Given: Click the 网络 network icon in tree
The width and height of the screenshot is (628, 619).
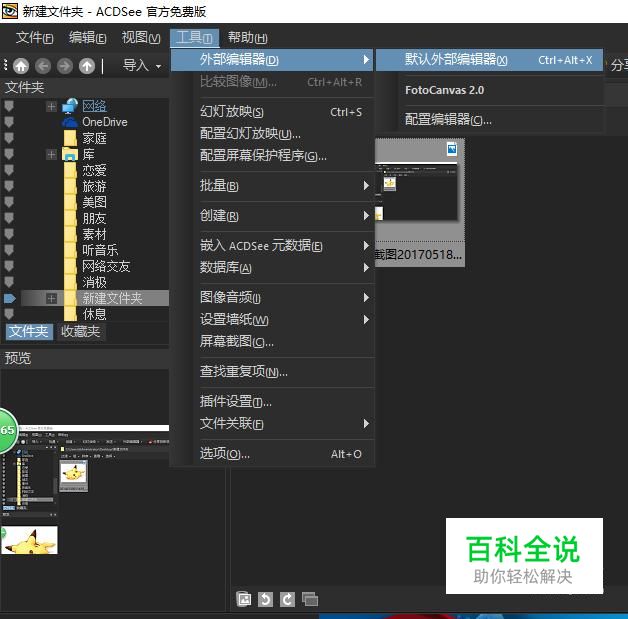Looking at the screenshot, I should coord(70,106).
